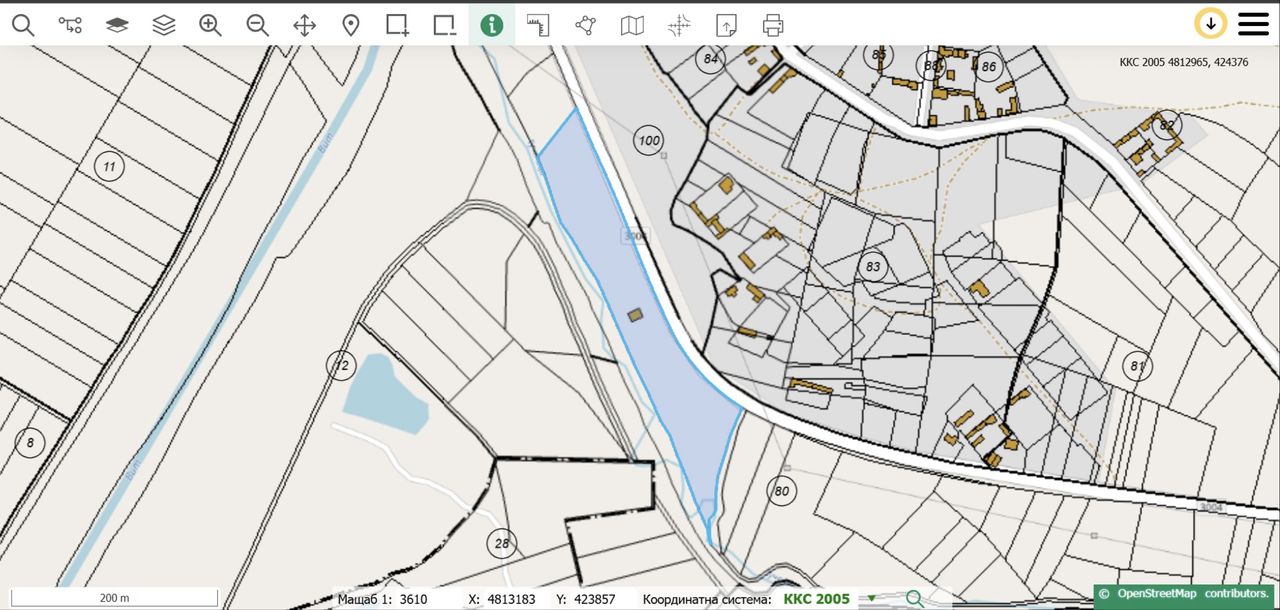Click cadastral block label 100
The width and height of the screenshot is (1280, 610).
(649, 140)
